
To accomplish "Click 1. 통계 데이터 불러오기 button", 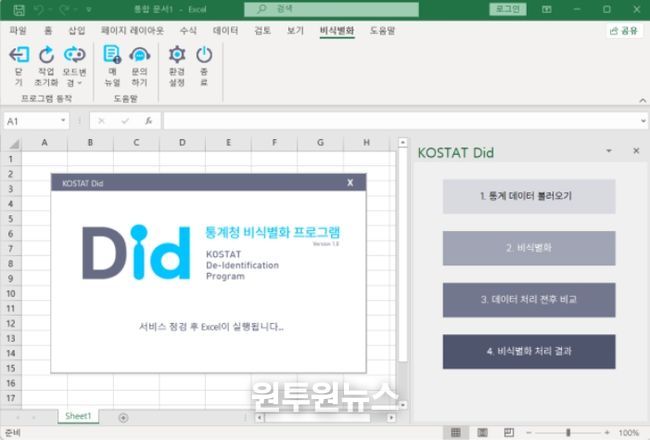I will pyautogui.click(x=529, y=197).
